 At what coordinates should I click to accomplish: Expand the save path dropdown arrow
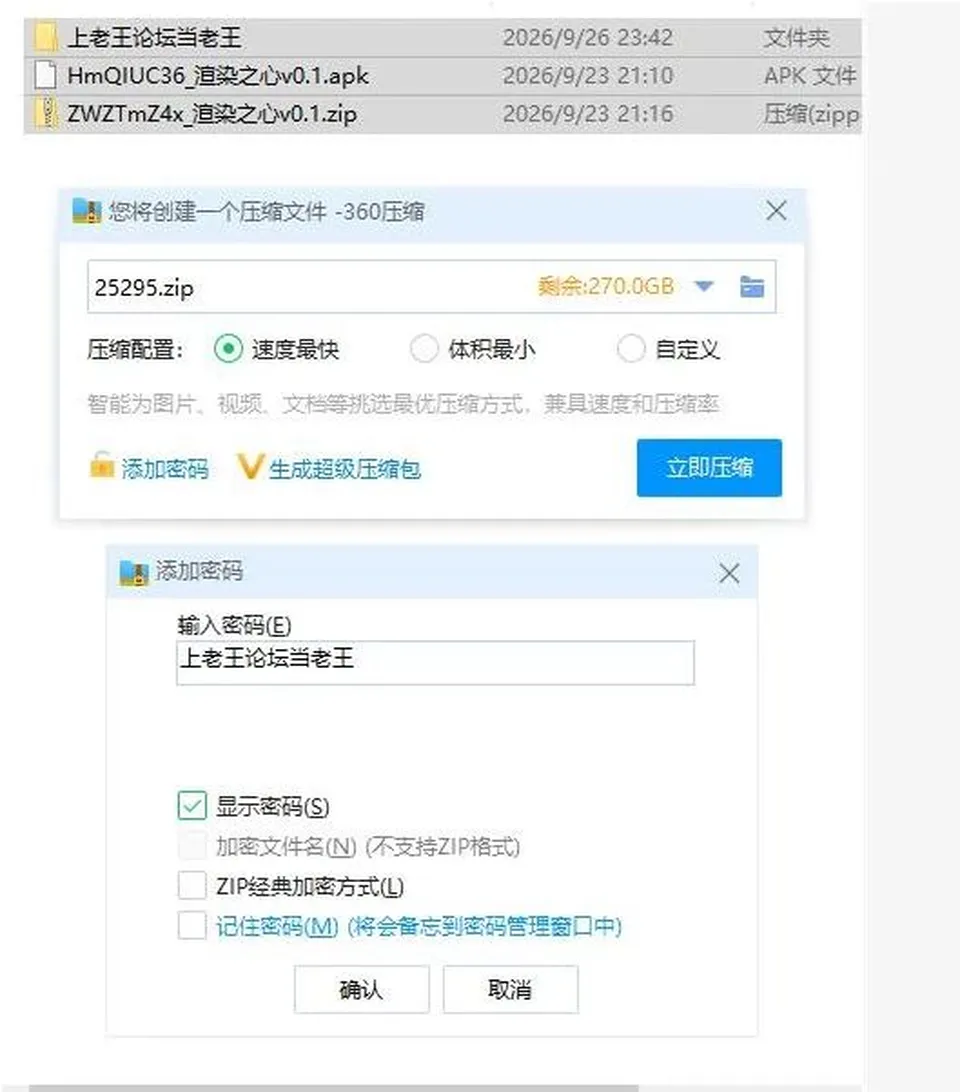tap(704, 286)
